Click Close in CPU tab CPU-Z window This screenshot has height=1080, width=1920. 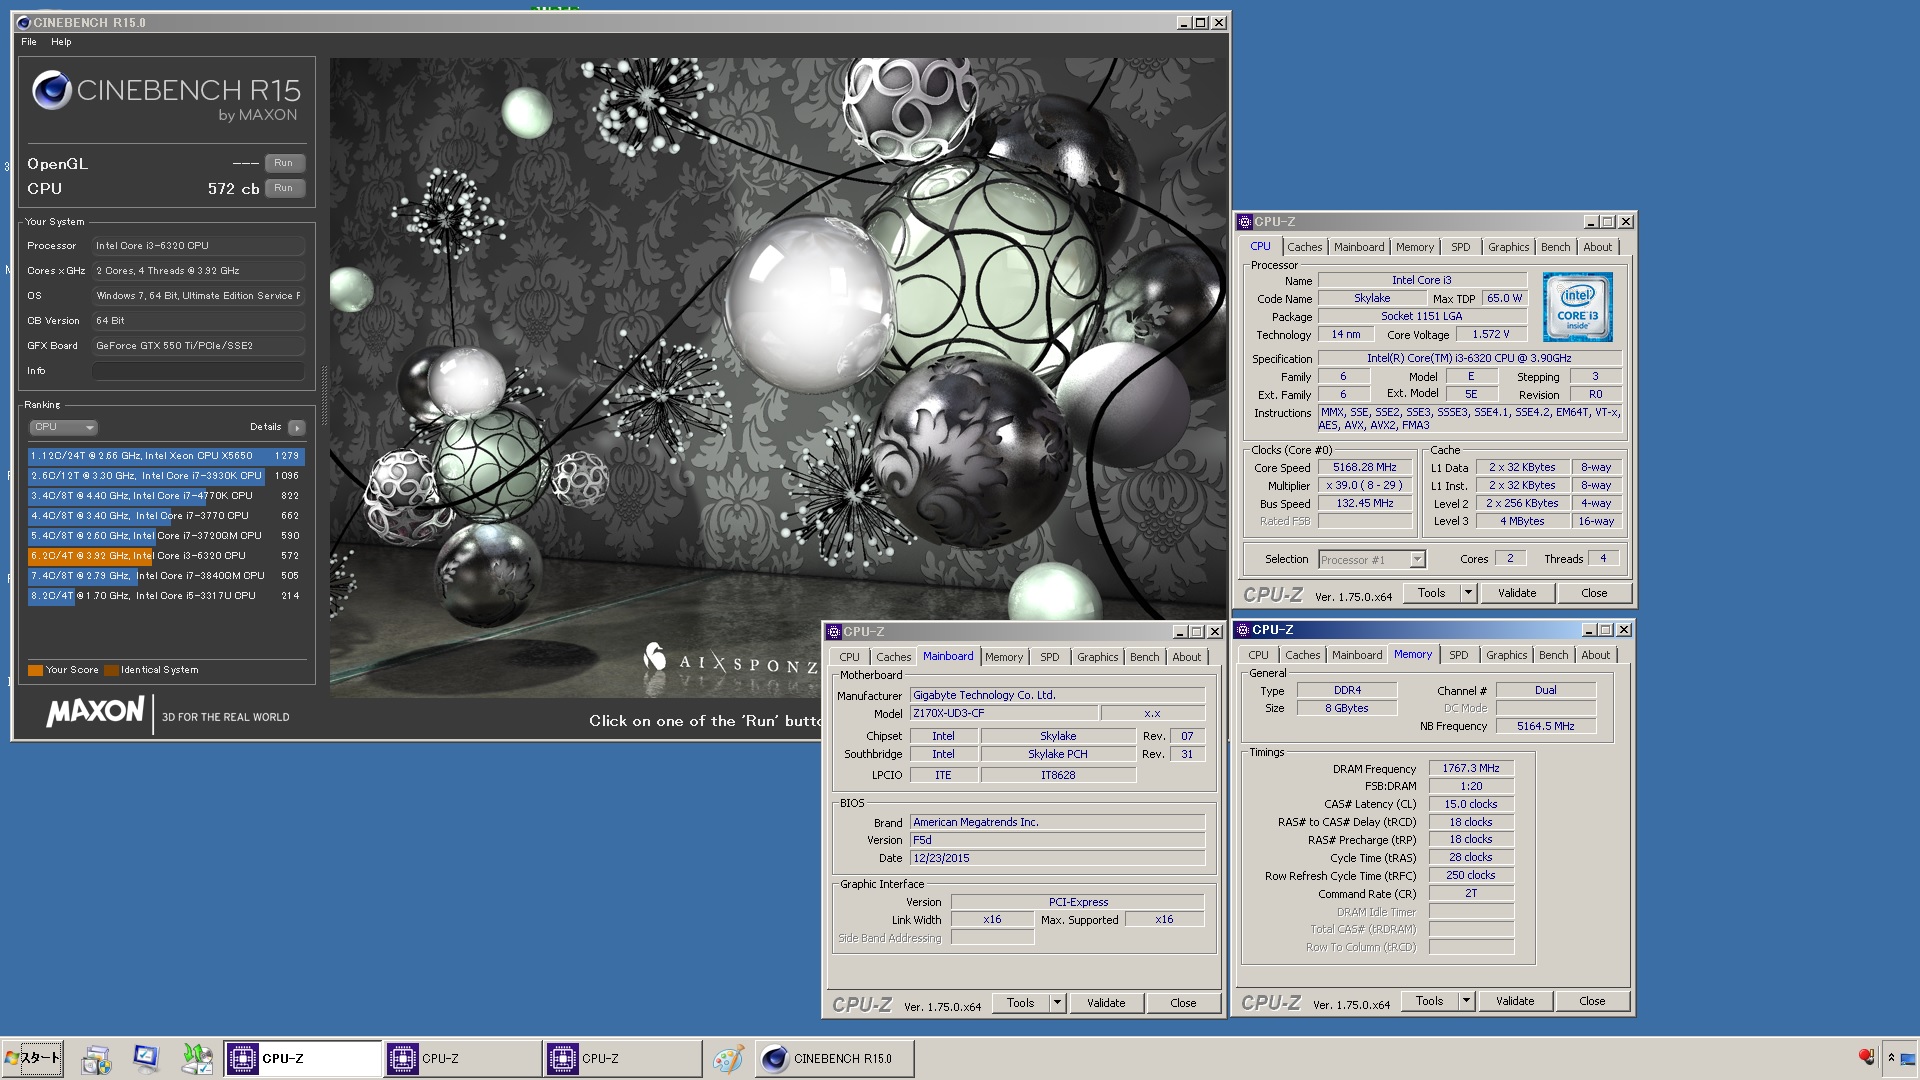tap(1594, 593)
